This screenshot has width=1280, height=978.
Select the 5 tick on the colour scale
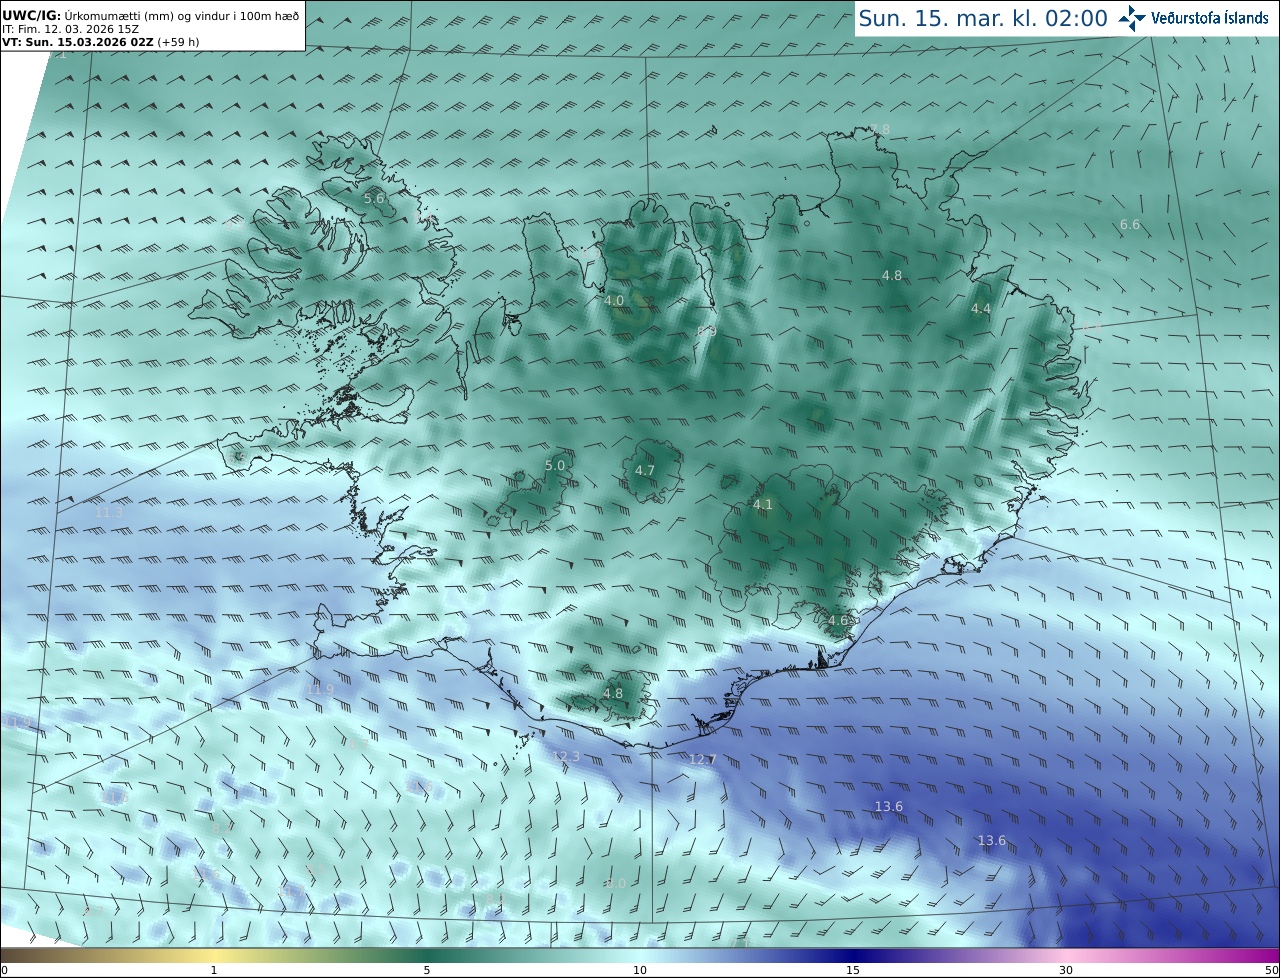click(x=427, y=970)
